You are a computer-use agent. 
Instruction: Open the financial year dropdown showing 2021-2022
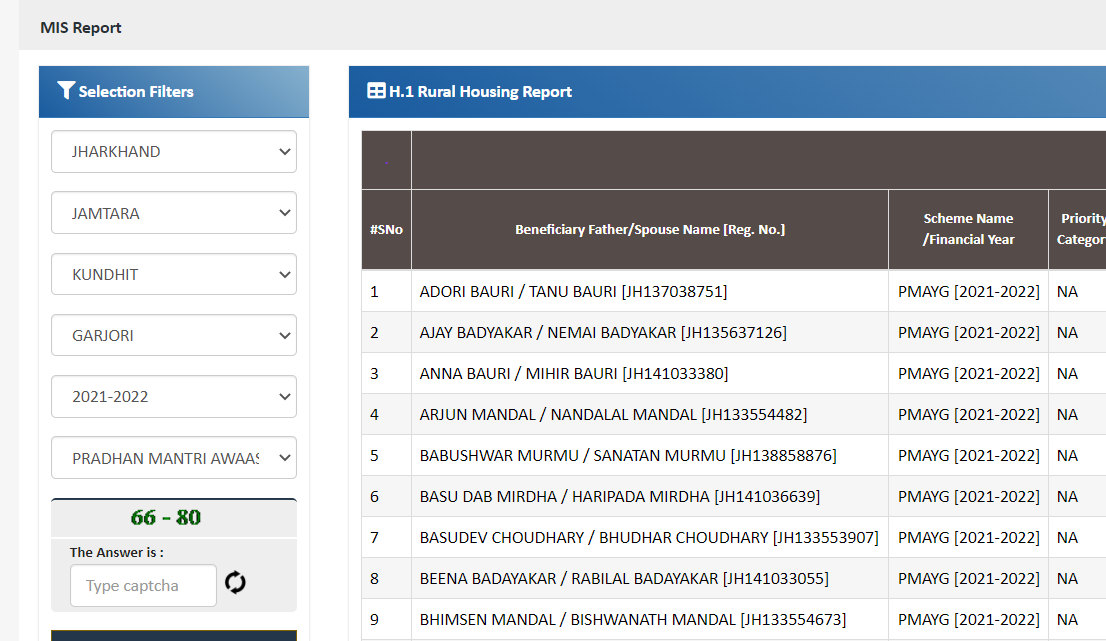(x=173, y=396)
